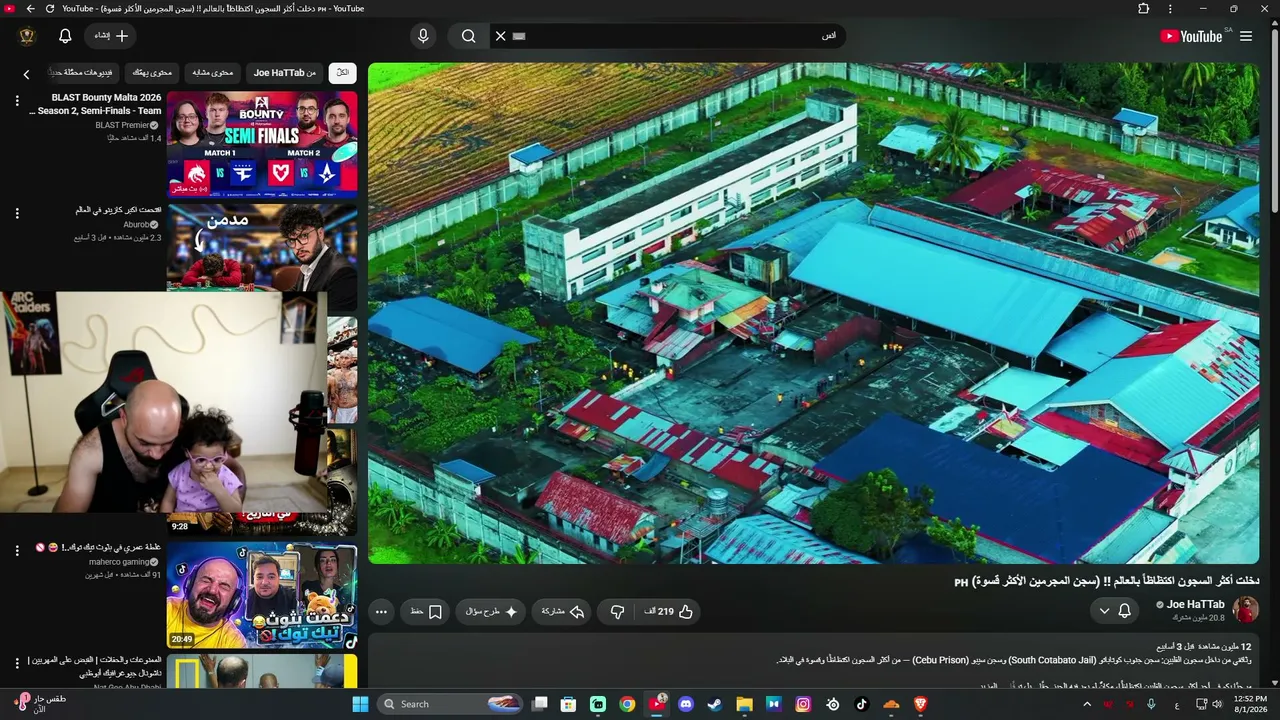The width and height of the screenshot is (1280, 720).
Task: Open weather widget on taskbar
Action: click(41, 703)
